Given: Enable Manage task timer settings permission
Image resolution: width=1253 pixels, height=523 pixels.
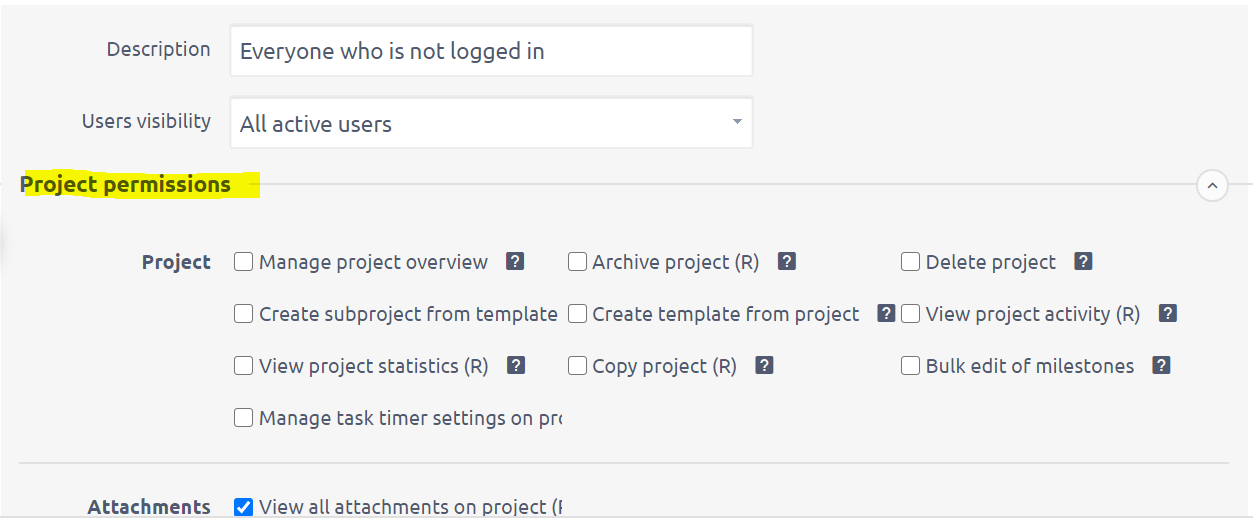Looking at the screenshot, I should coord(244,418).
